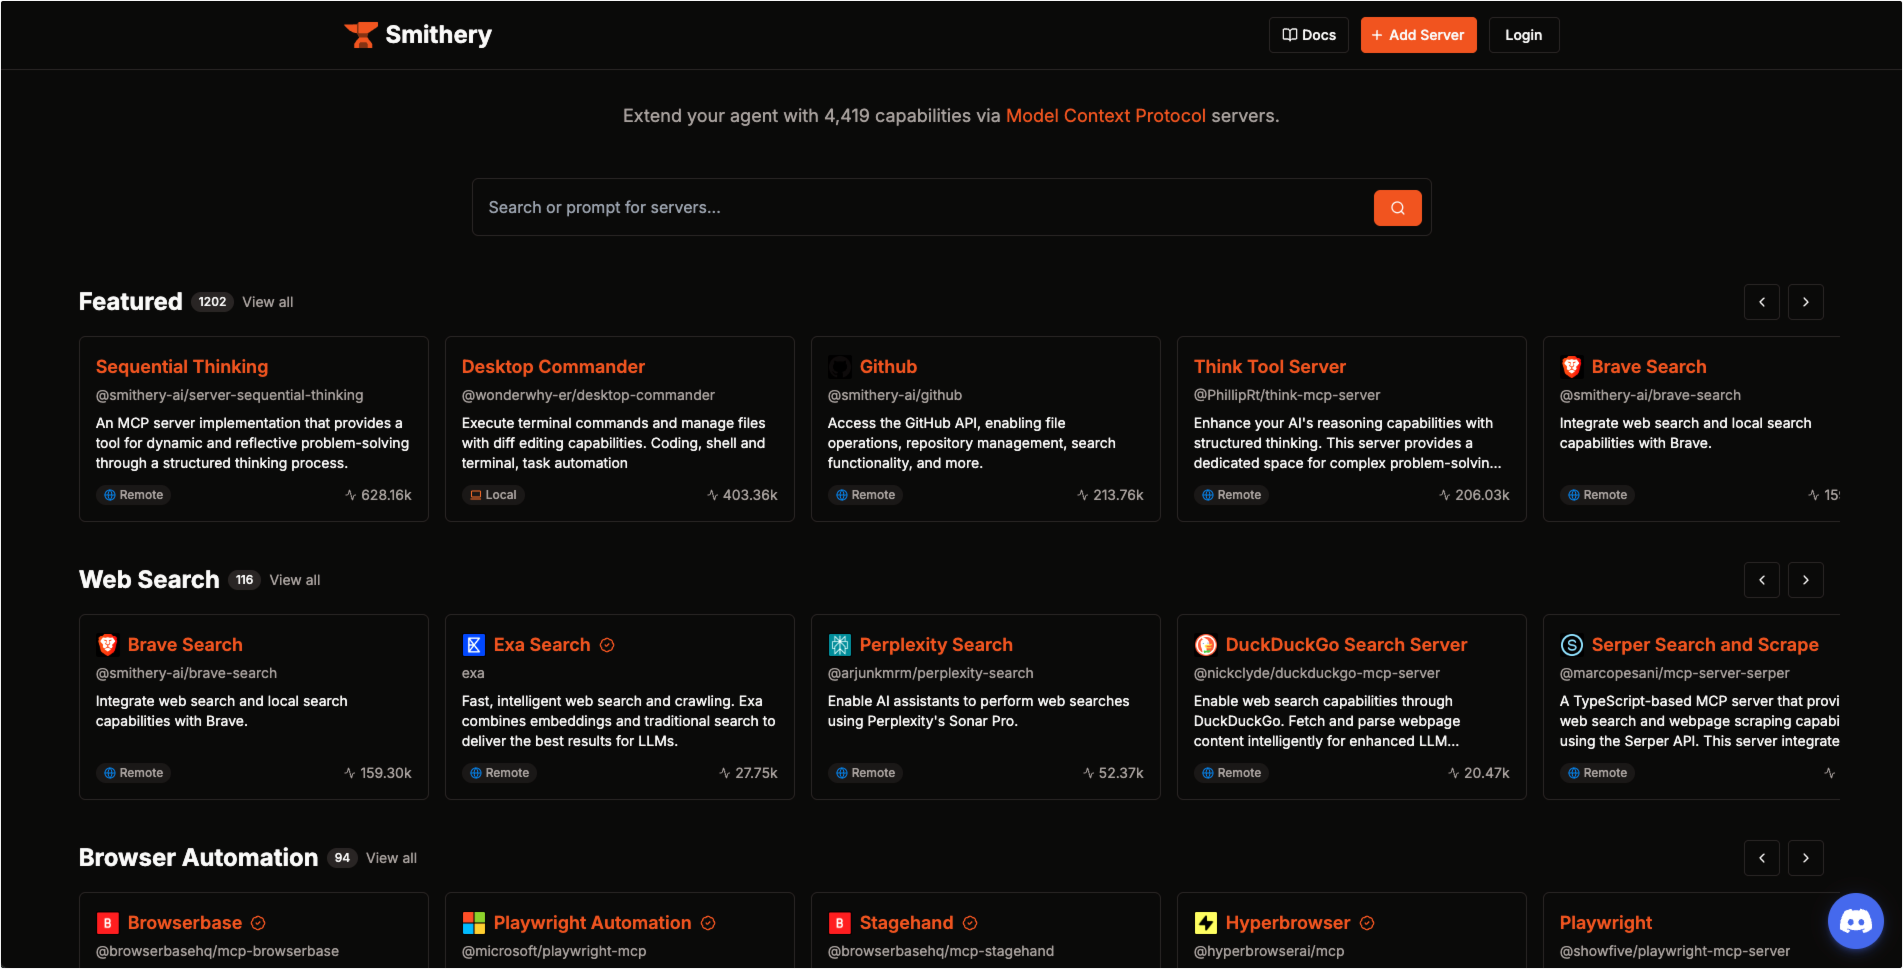Click the Playwright Automation Microsoft logo icon
The width and height of the screenshot is (1903, 969).
(473, 923)
